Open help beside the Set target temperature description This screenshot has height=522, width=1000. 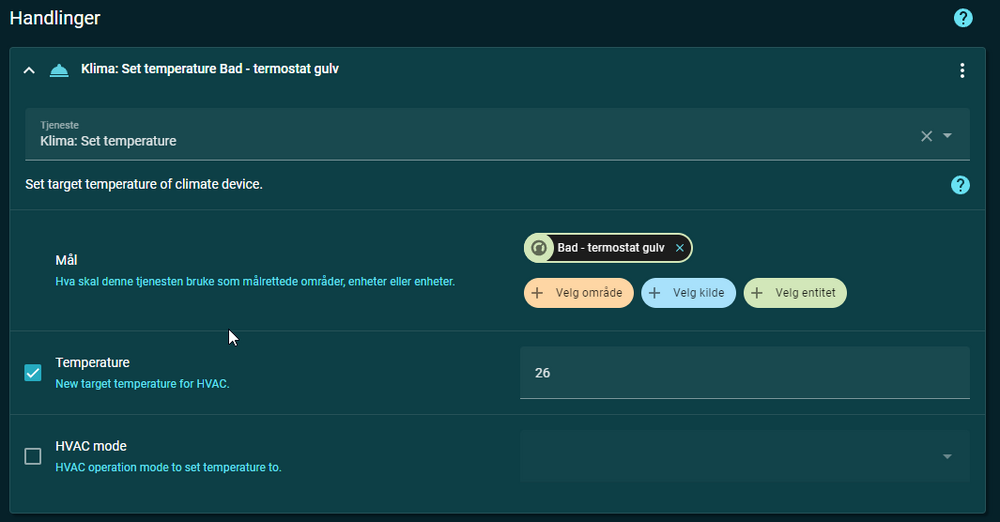click(x=960, y=185)
